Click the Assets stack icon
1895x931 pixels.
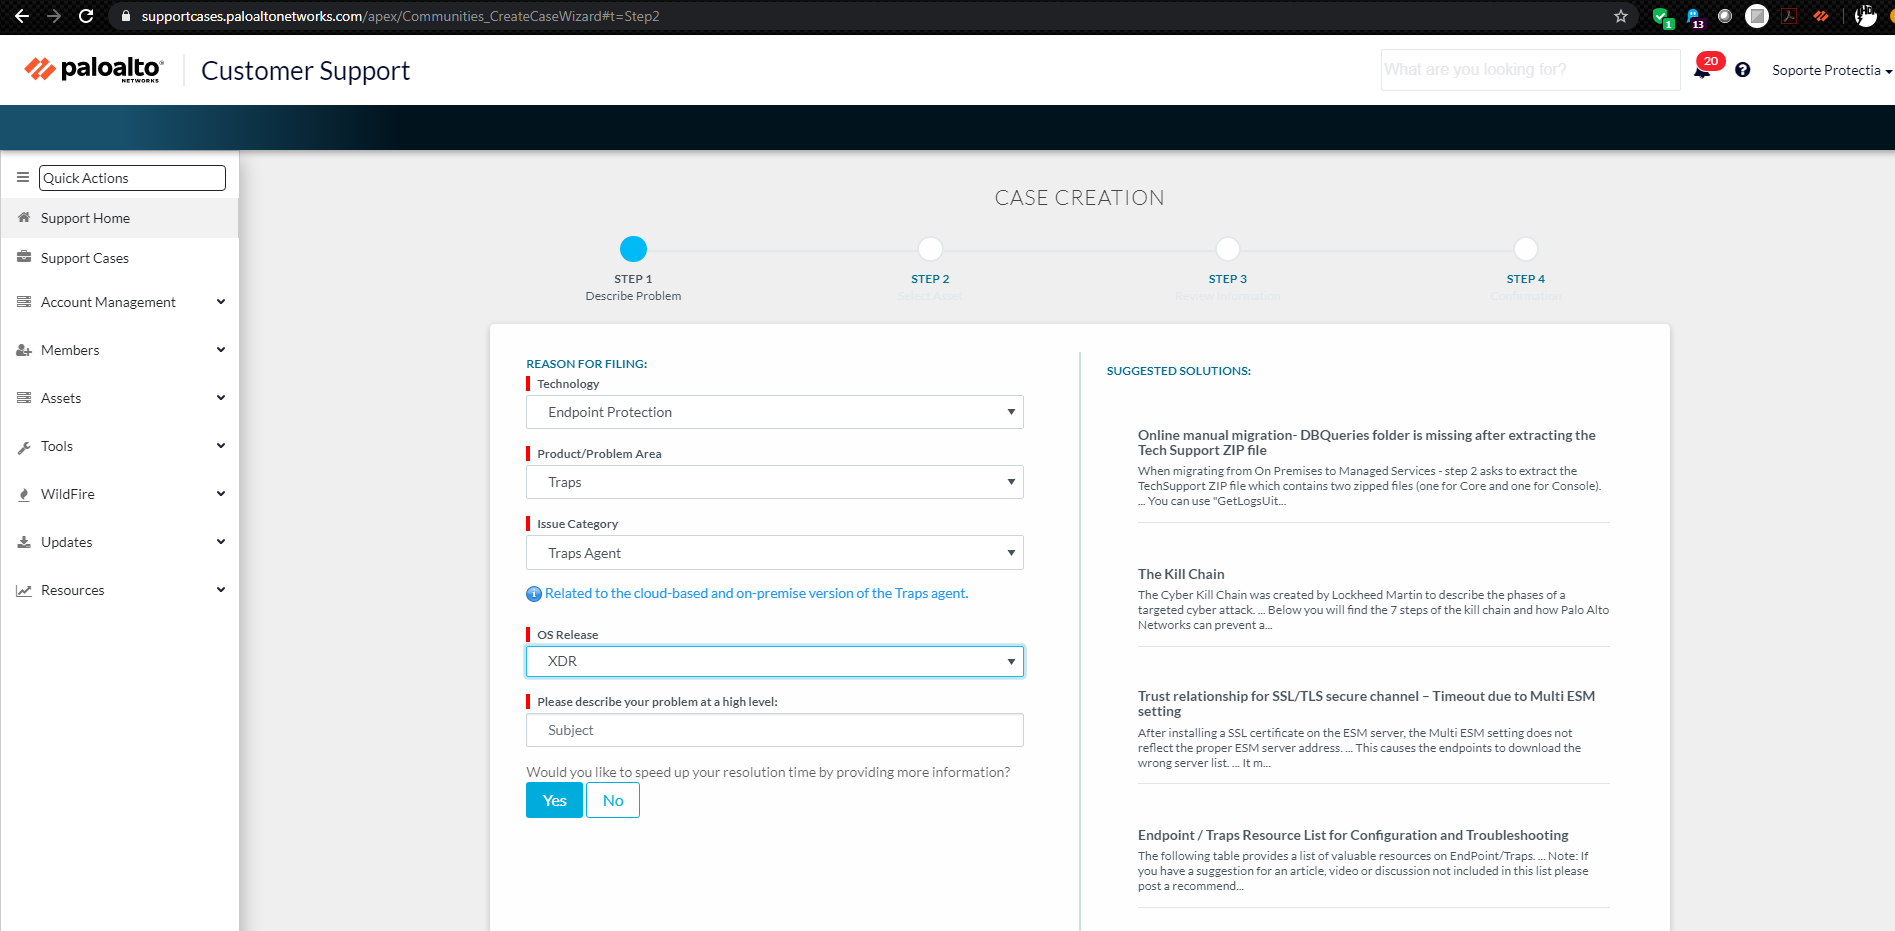coord(24,397)
